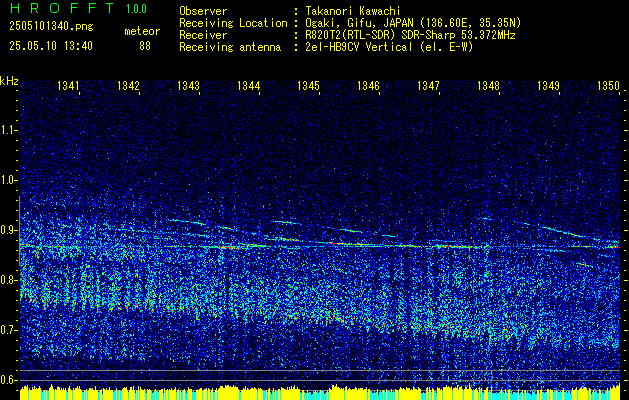
Task: Click the 1349 time axis marker
Action: (x=548, y=85)
